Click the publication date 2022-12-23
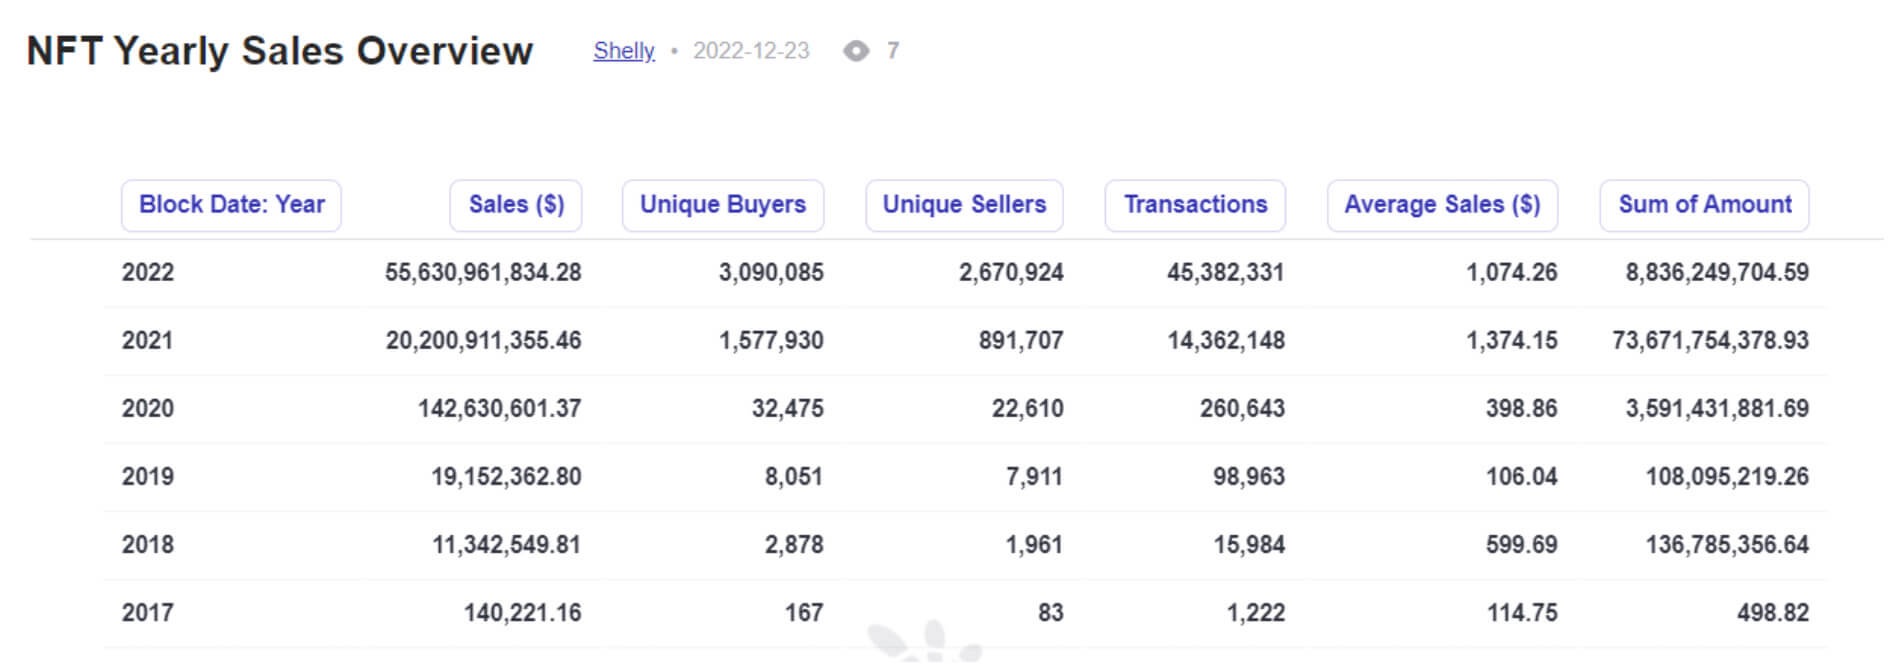 pos(751,51)
